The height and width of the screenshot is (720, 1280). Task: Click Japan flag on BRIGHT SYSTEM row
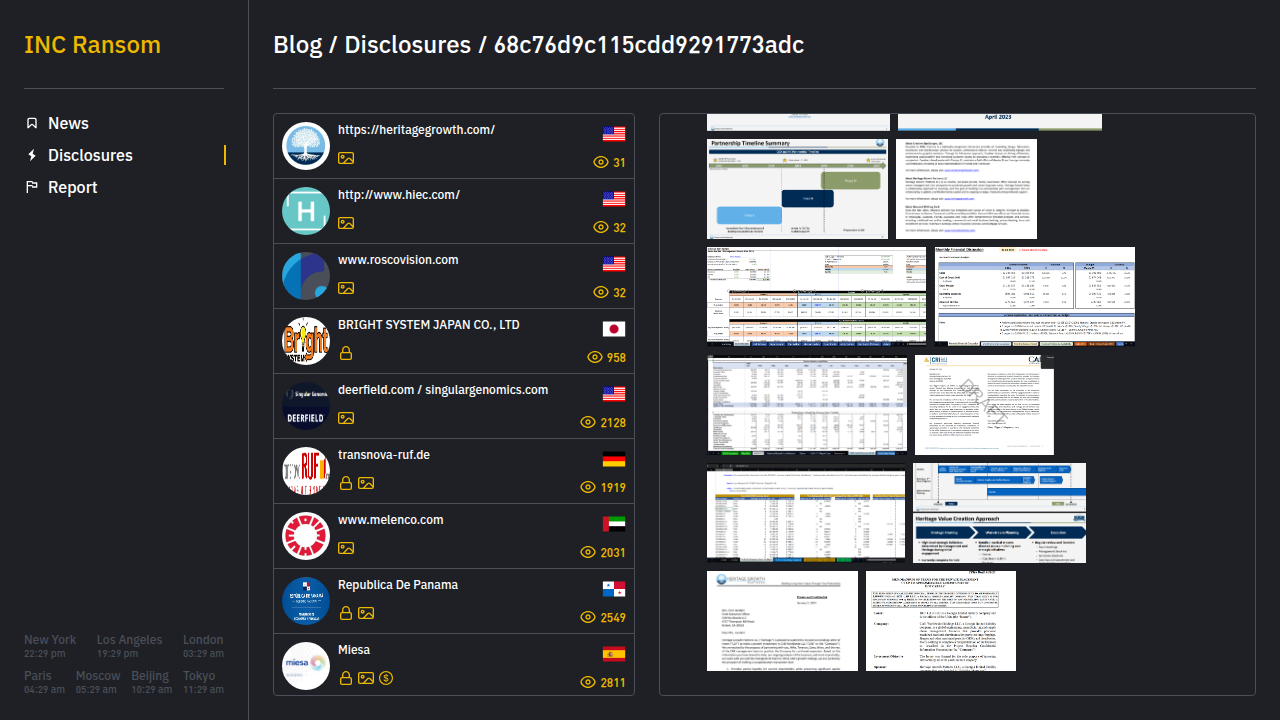(614, 329)
